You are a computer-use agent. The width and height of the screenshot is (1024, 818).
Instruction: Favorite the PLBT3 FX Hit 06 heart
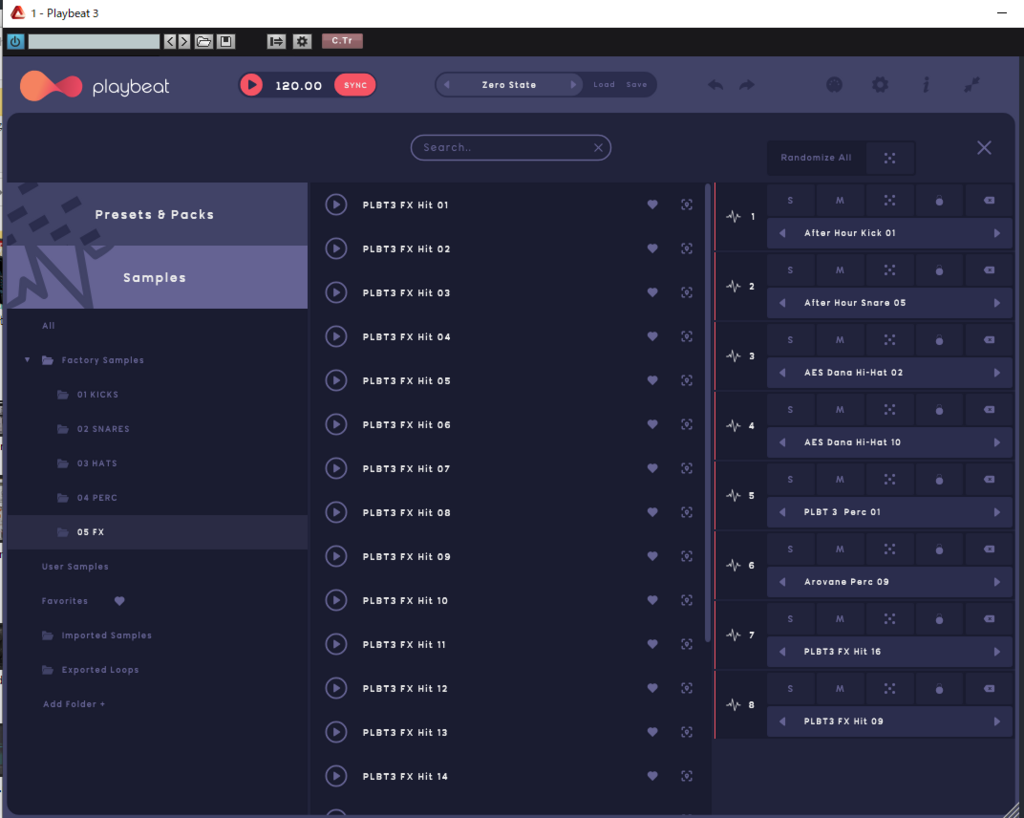pyautogui.click(x=652, y=424)
